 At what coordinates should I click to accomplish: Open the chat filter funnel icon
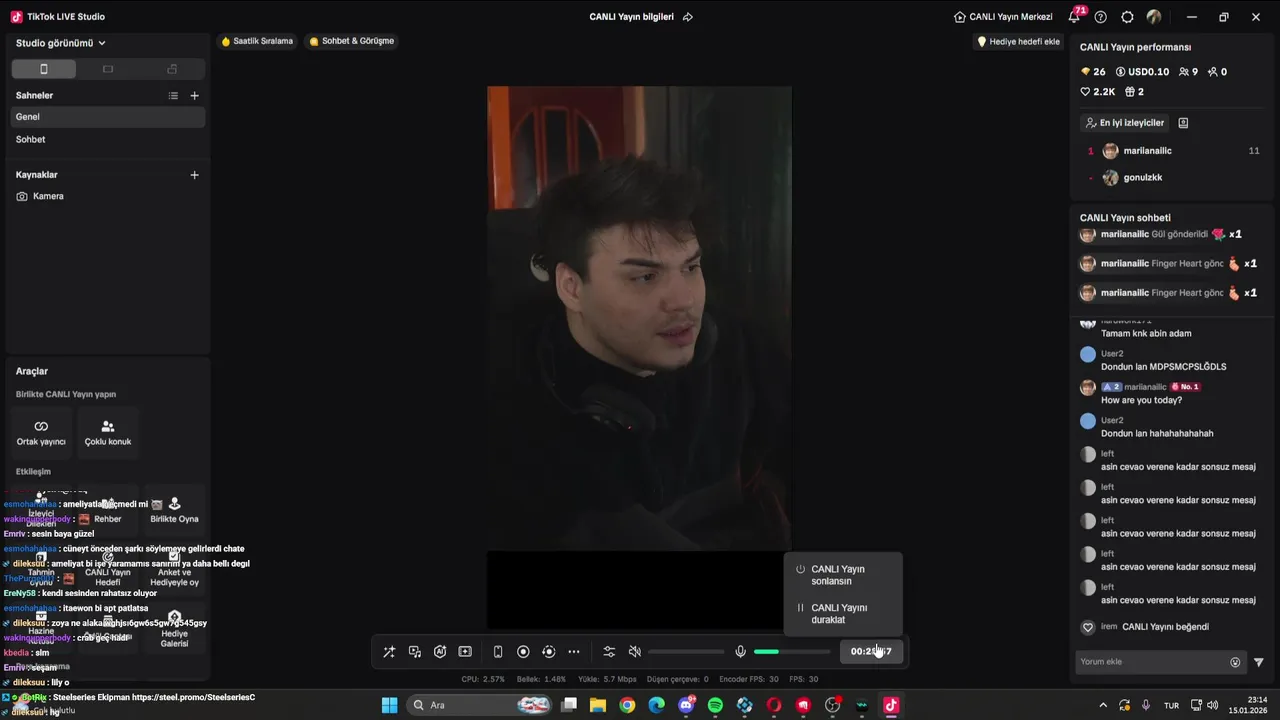pos(1259,662)
